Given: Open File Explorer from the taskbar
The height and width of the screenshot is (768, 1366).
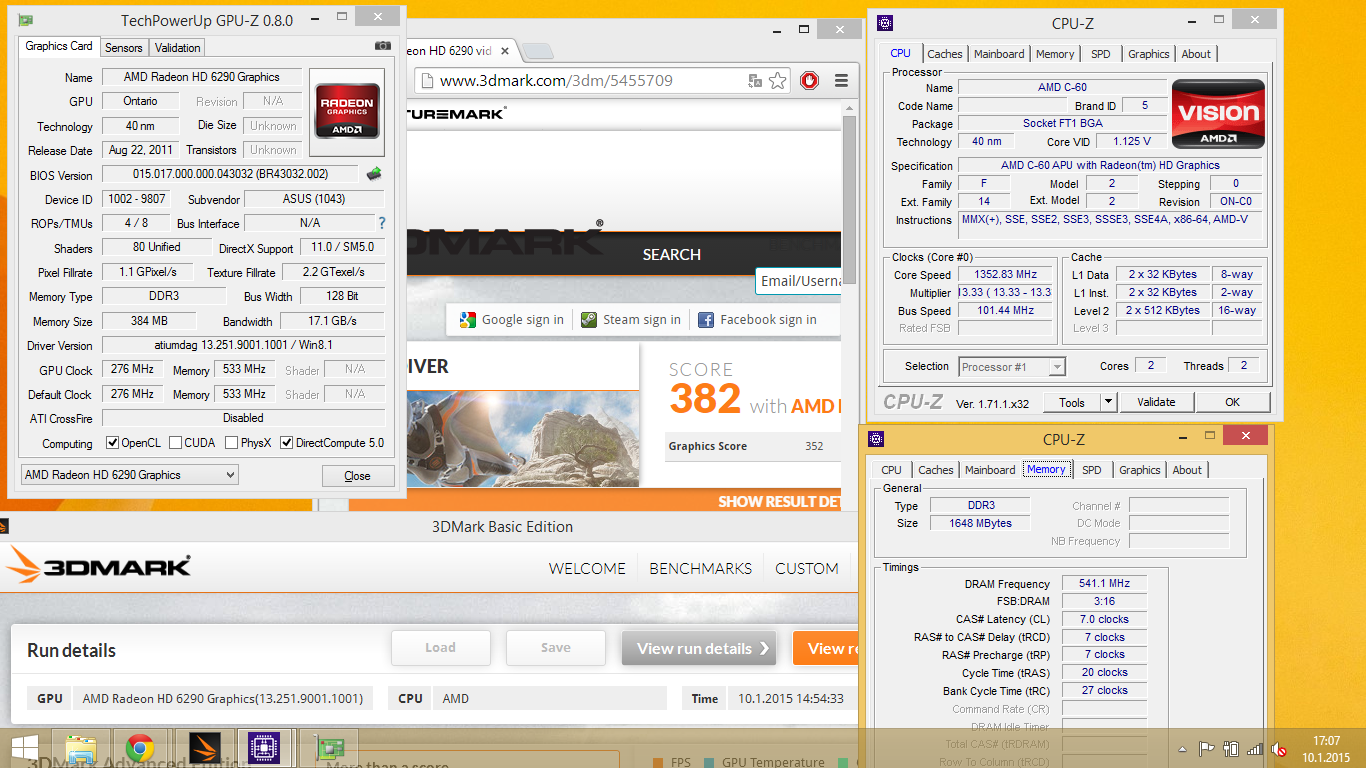Looking at the screenshot, I should pos(81,749).
